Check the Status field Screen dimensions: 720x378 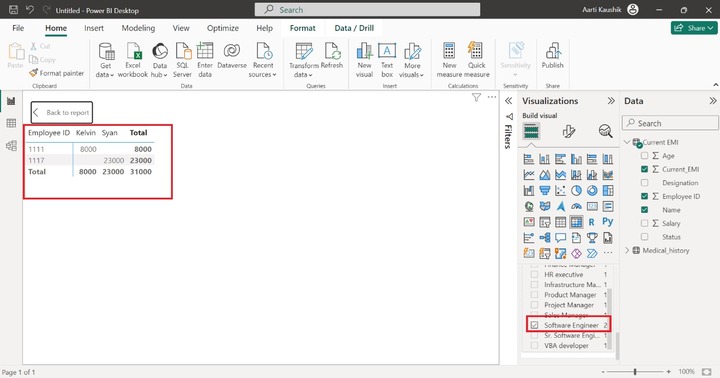click(644, 237)
